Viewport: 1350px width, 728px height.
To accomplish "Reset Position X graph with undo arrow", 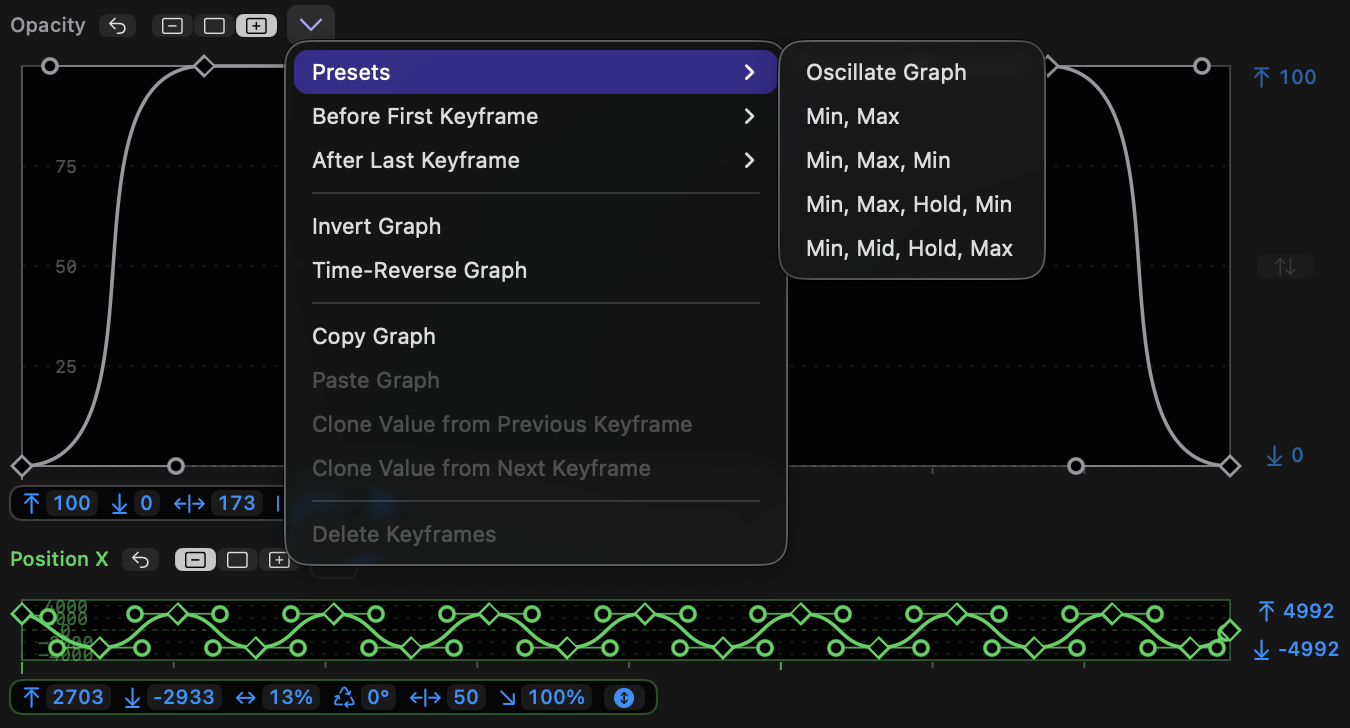I will tap(140, 560).
